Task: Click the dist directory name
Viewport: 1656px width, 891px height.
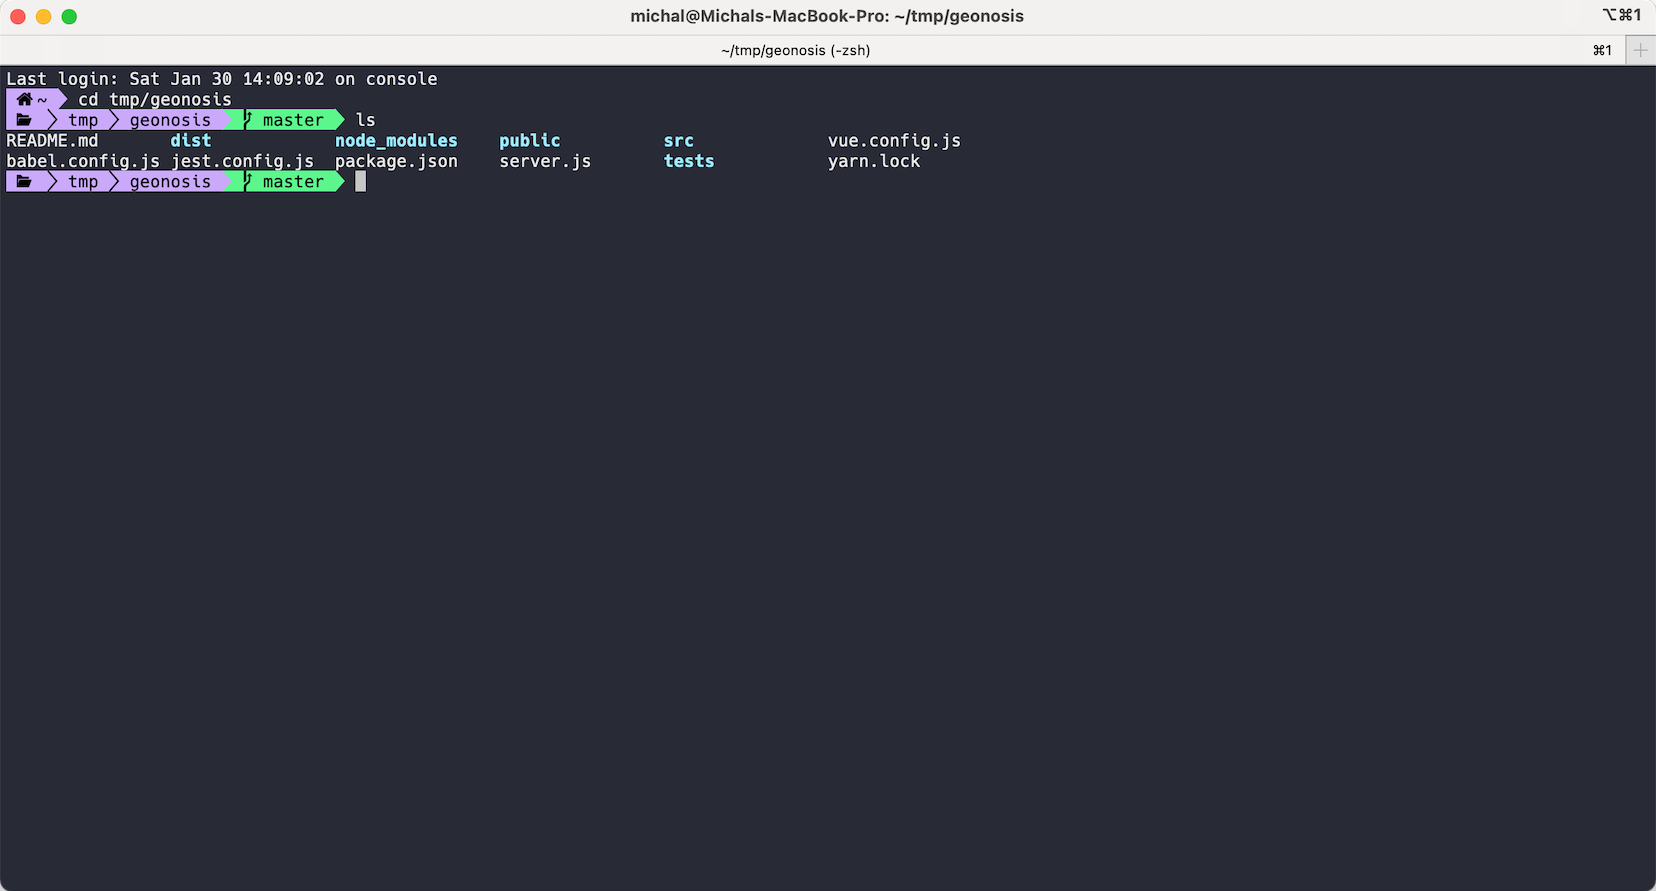Action: 191,141
